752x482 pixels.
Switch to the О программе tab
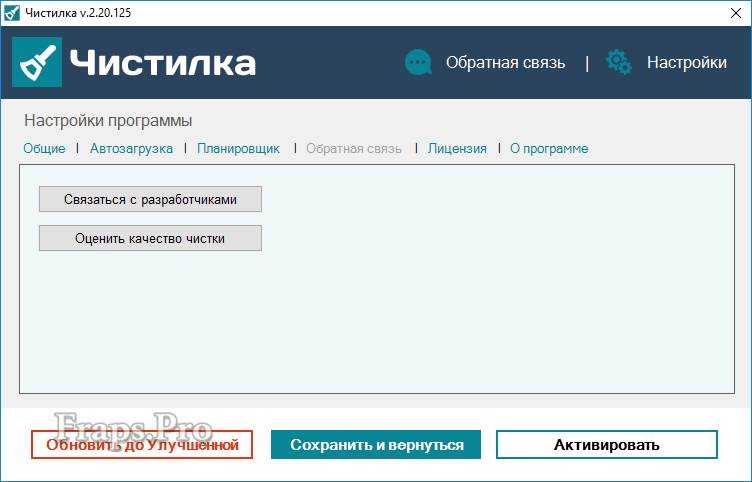(549, 149)
